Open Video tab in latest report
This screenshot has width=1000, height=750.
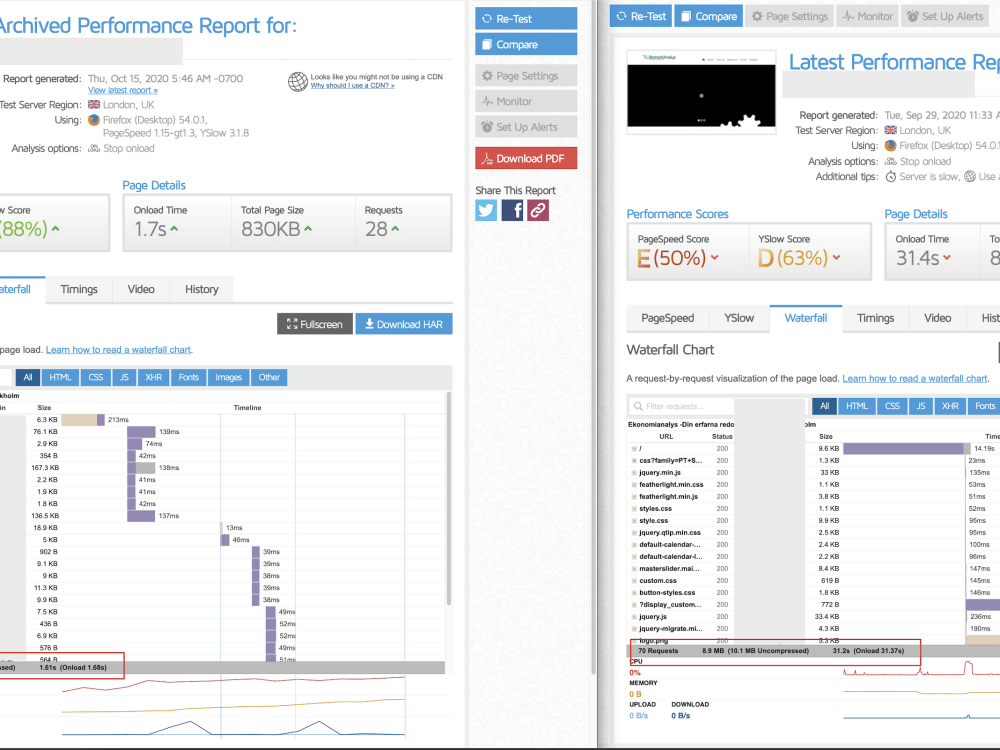pyautogui.click(x=938, y=318)
